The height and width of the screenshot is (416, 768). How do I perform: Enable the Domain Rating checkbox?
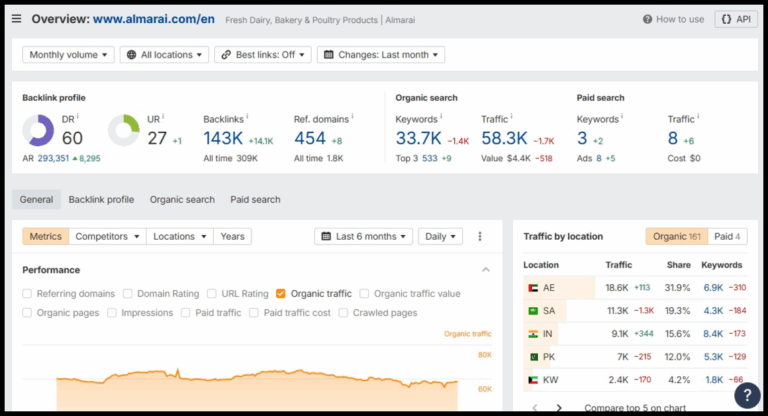tap(127, 294)
